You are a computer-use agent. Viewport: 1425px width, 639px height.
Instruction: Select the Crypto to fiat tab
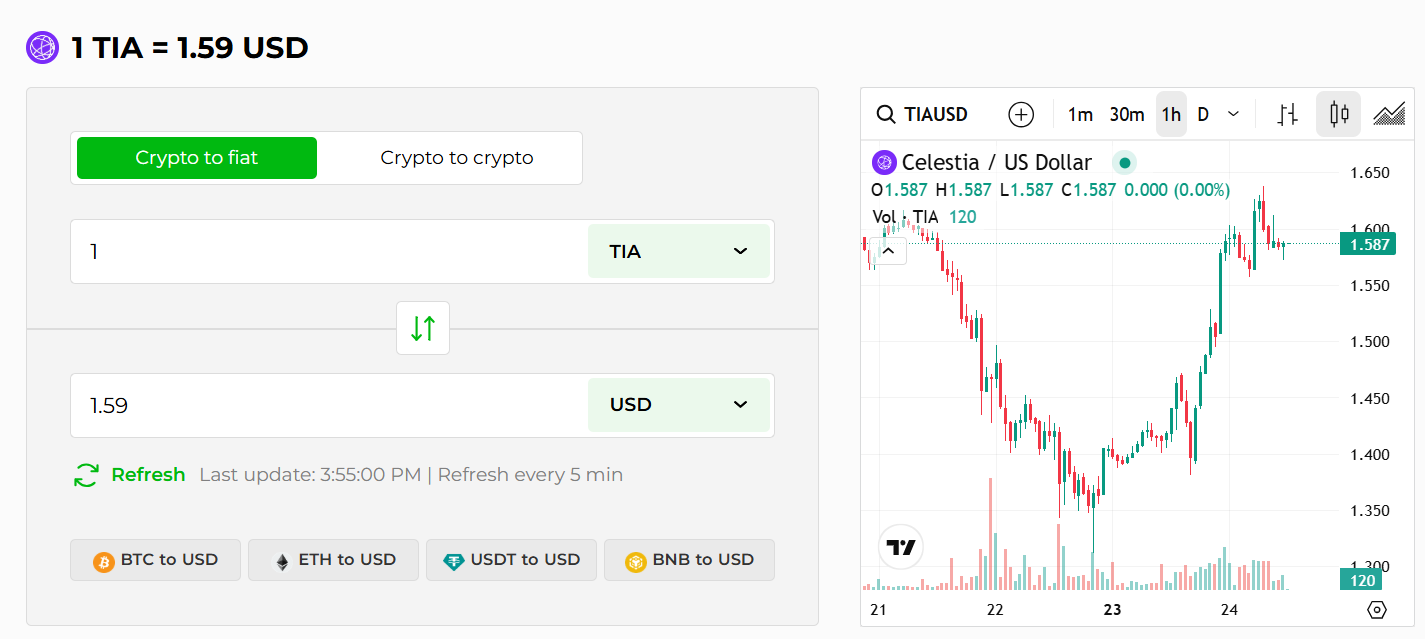click(x=196, y=157)
